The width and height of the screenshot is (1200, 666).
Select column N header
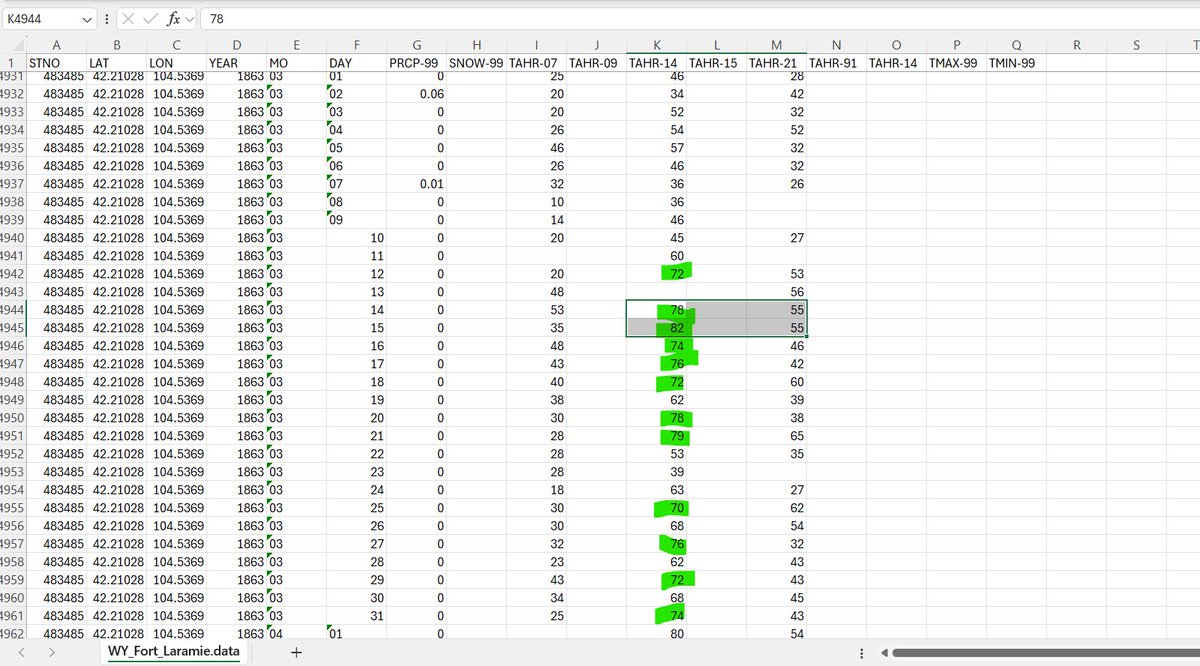click(836, 45)
